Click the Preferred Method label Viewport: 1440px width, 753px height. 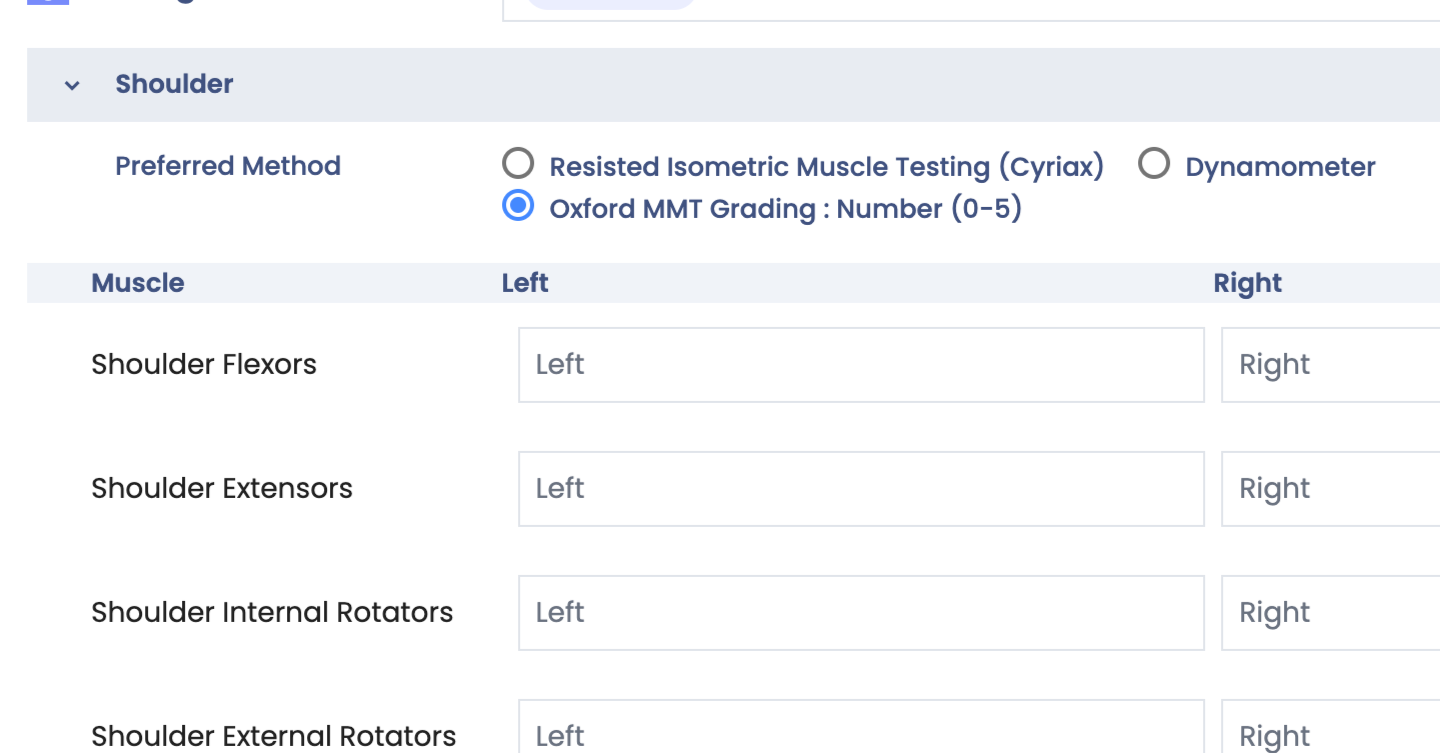pos(228,166)
